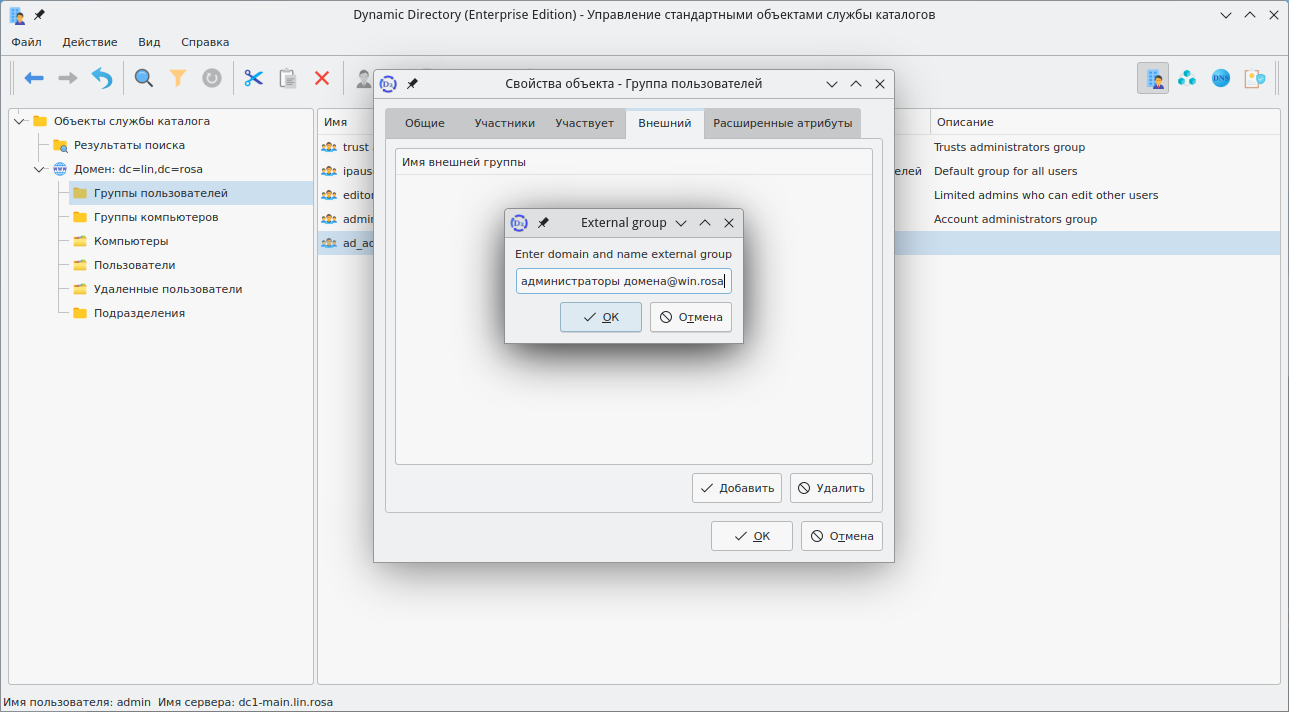This screenshot has height=712, width=1289.
Task: Switch to the 'Участники' tab
Action: [x=504, y=124]
